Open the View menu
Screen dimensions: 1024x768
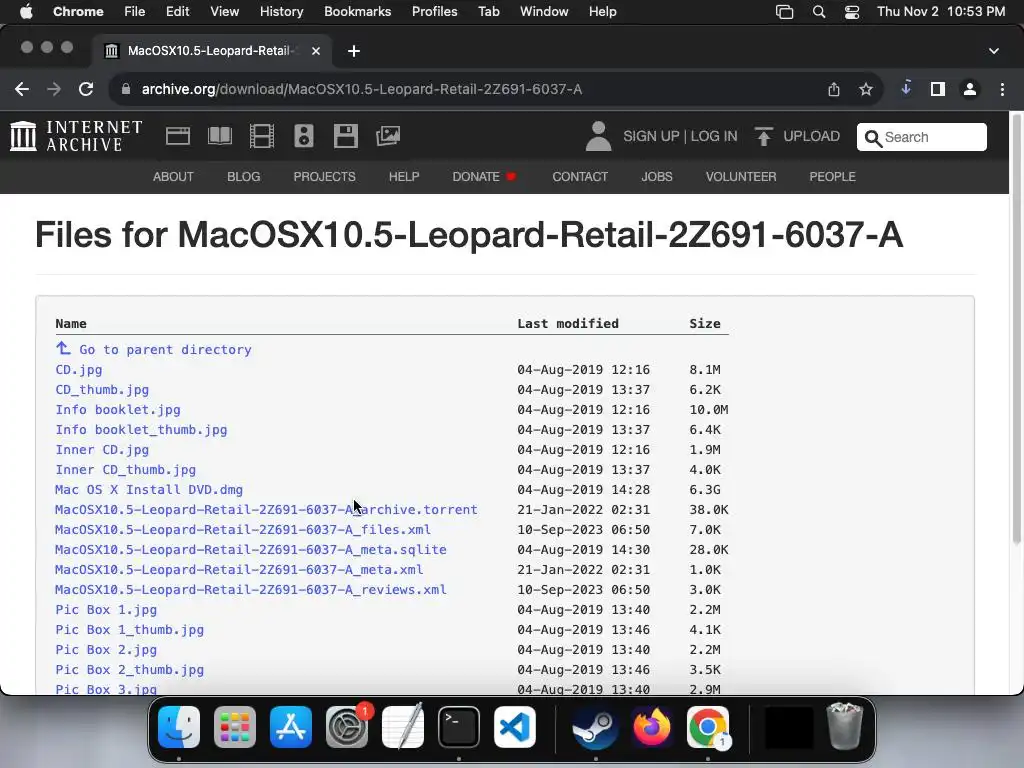tap(225, 12)
